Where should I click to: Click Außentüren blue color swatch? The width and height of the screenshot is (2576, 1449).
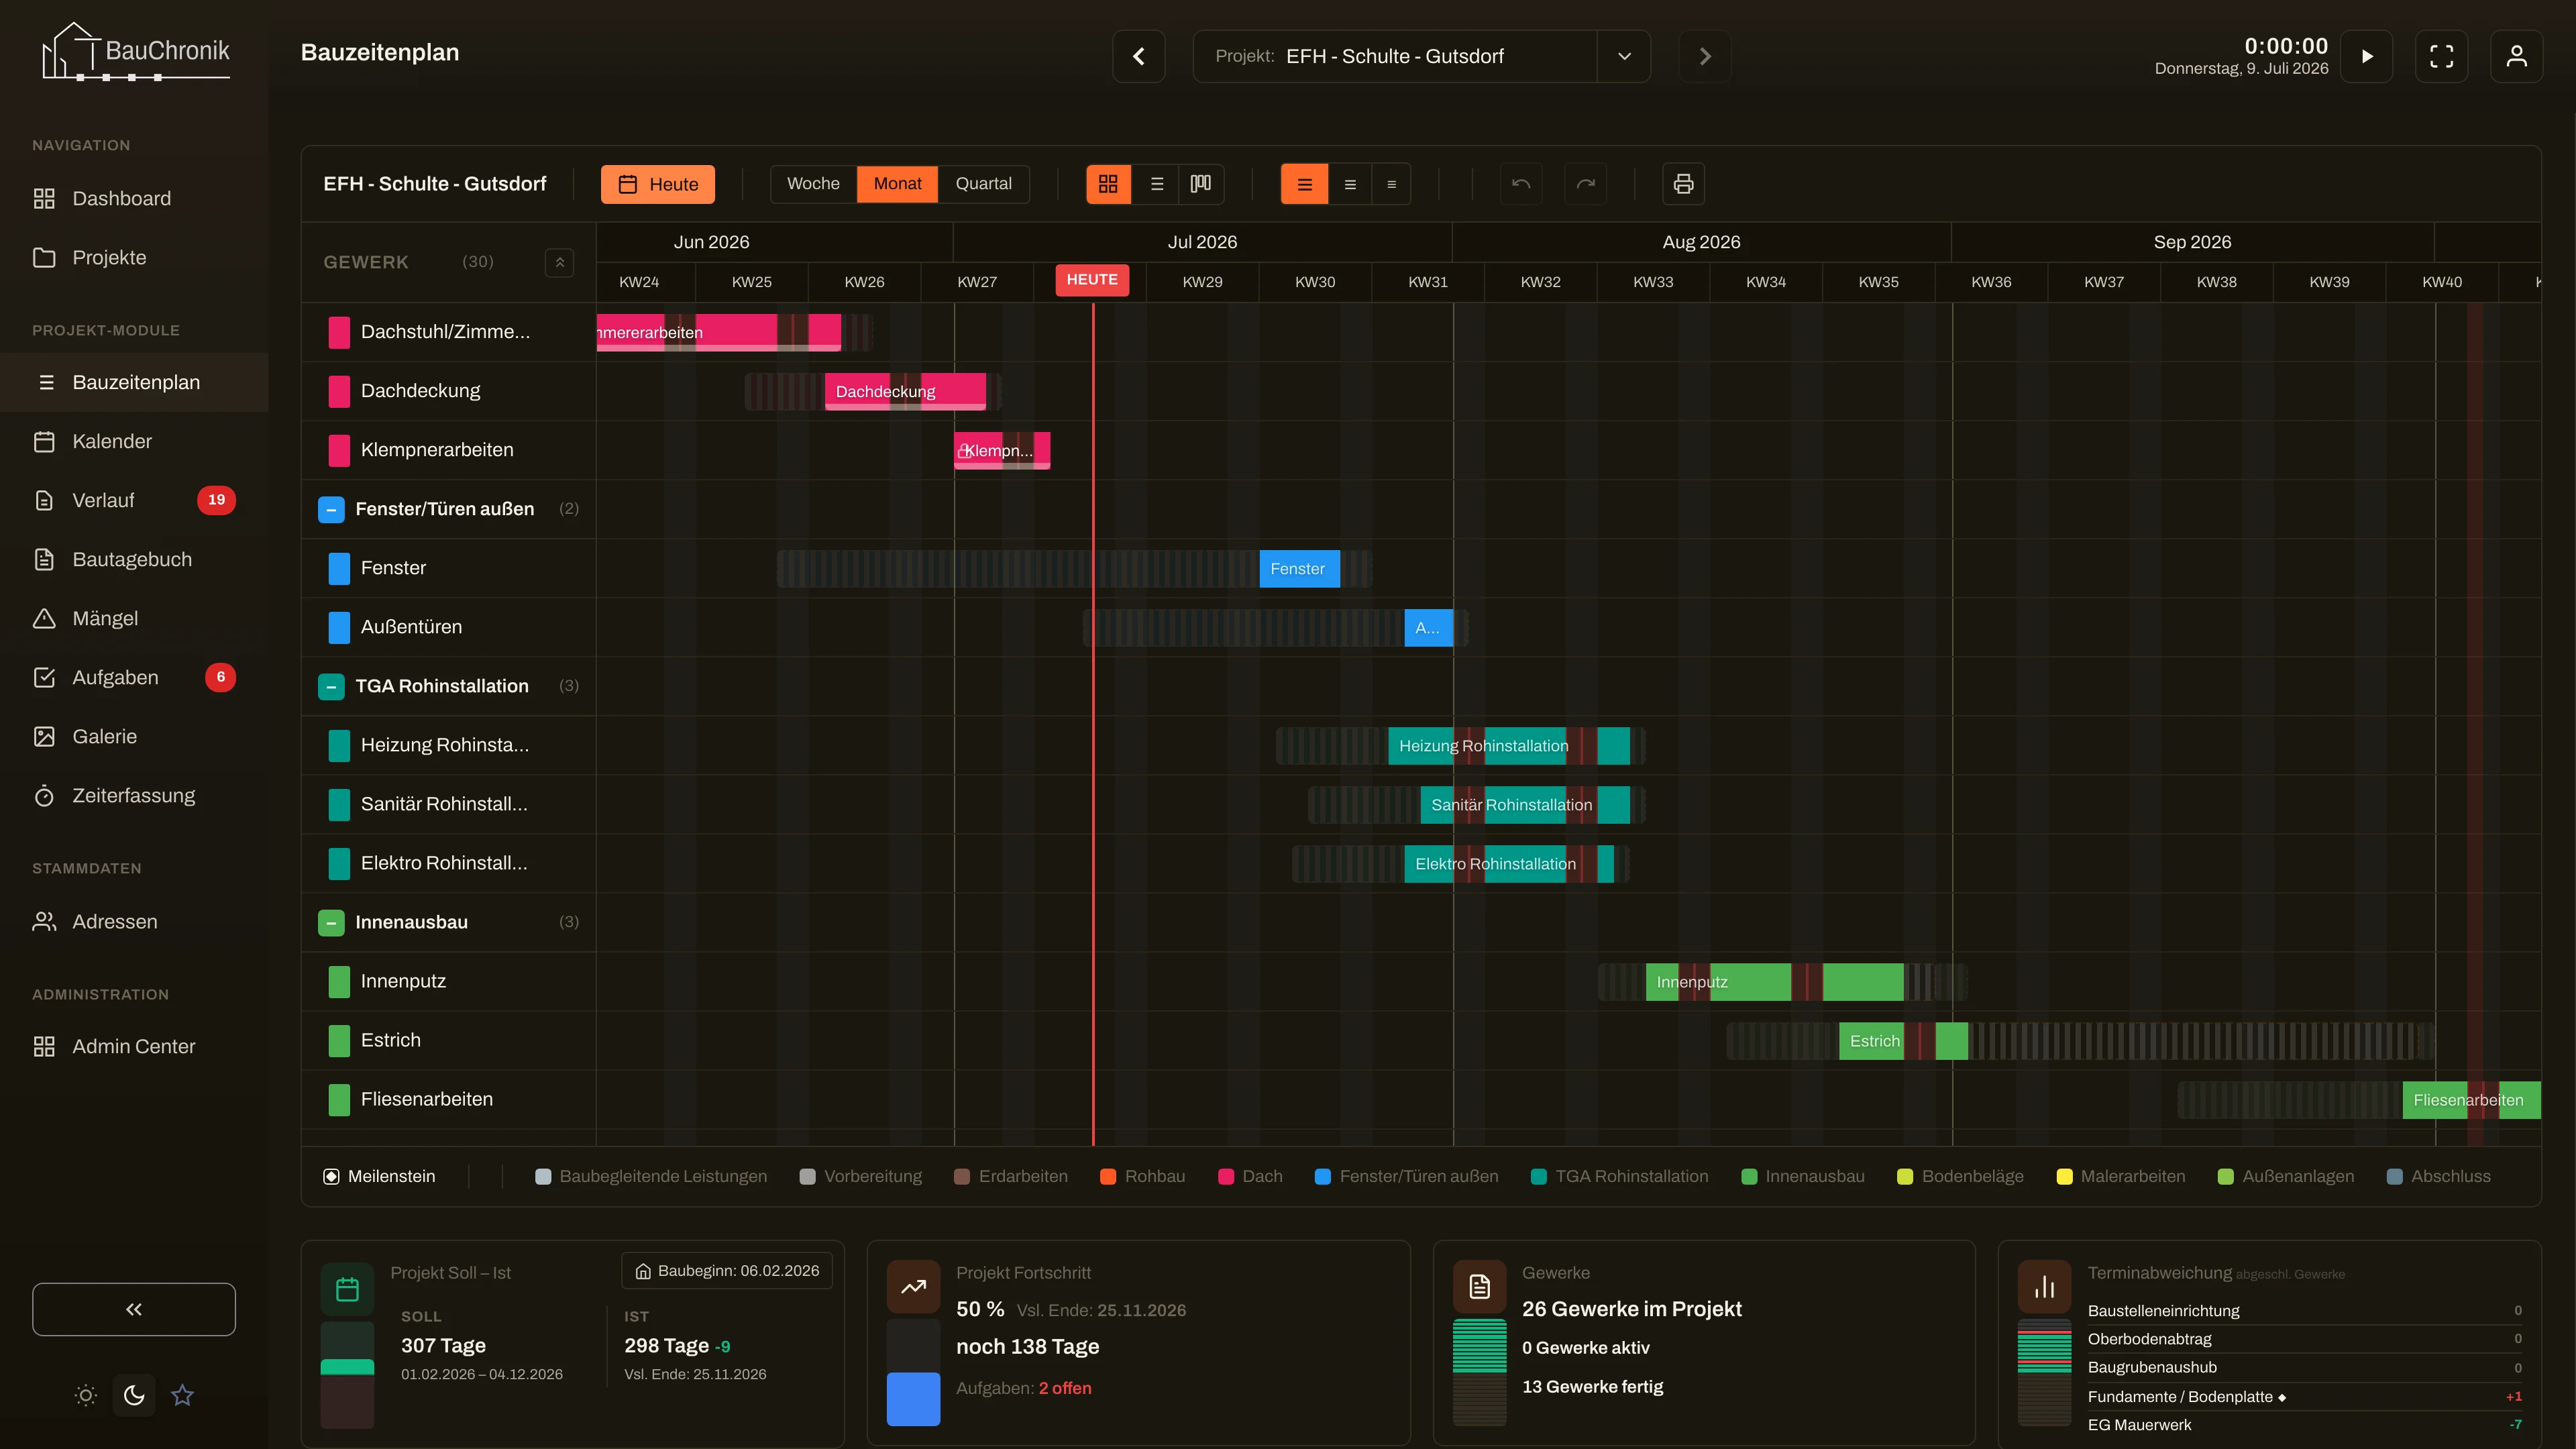(339, 627)
